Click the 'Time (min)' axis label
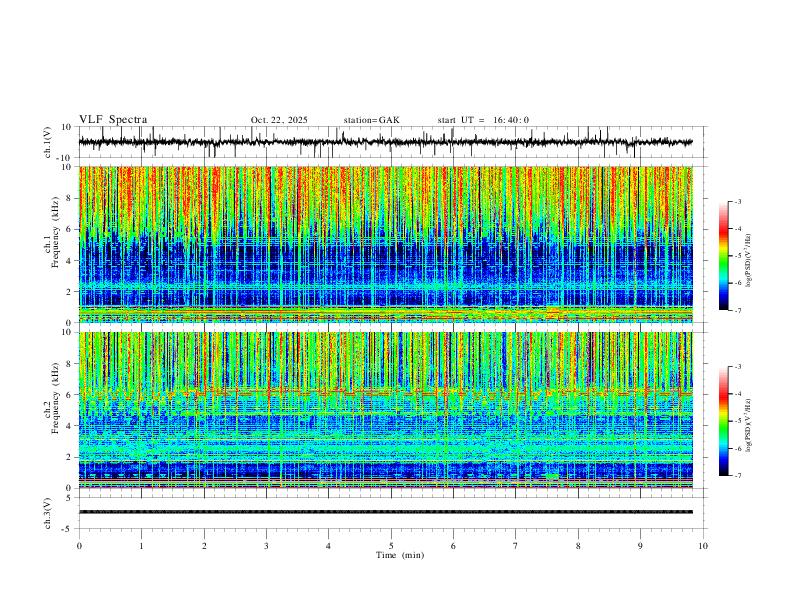The height and width of the screenshot is (612, 792). tap(400, 555)
